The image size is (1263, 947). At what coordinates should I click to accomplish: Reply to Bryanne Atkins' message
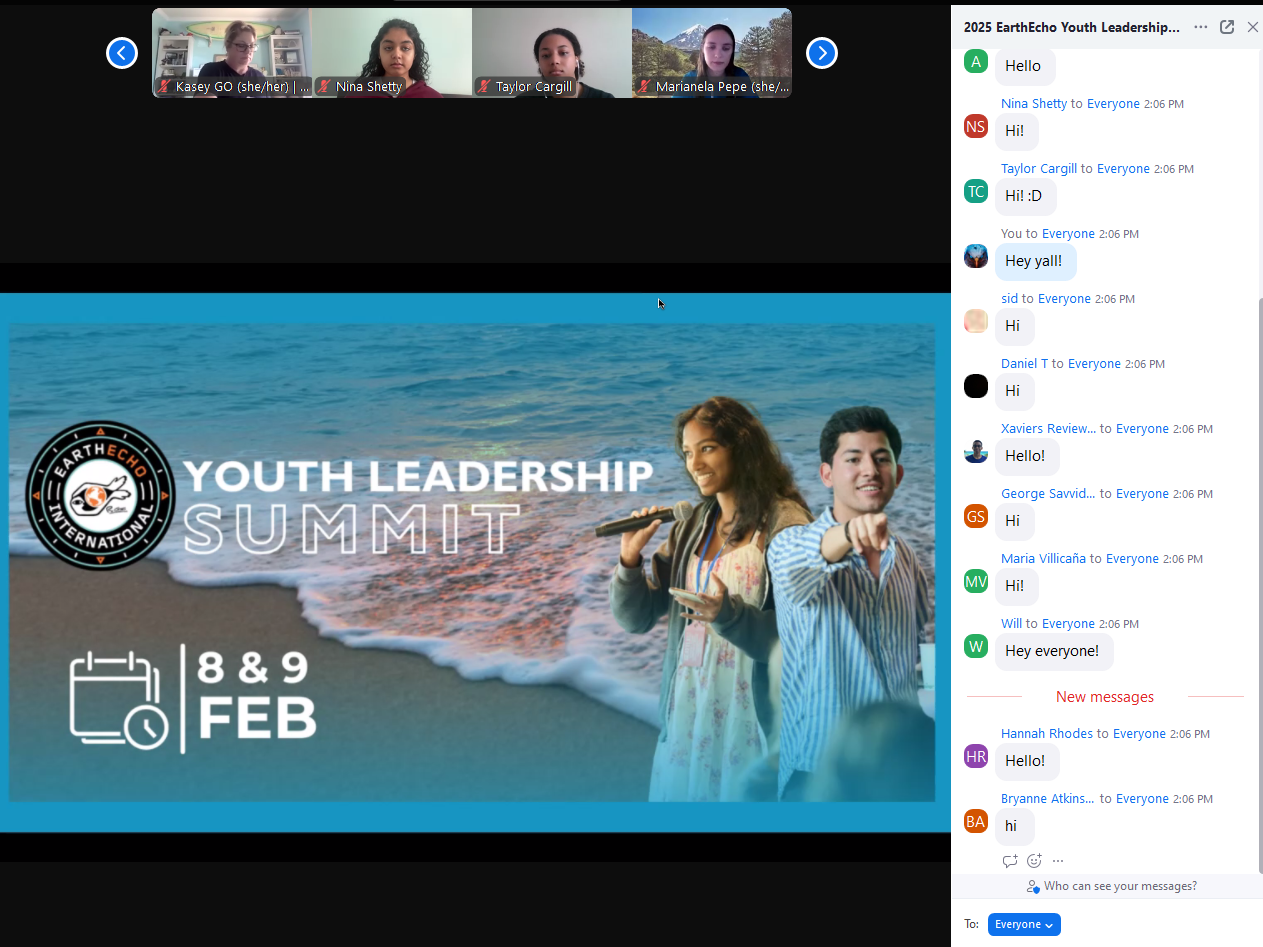[x=1010, y=861]
